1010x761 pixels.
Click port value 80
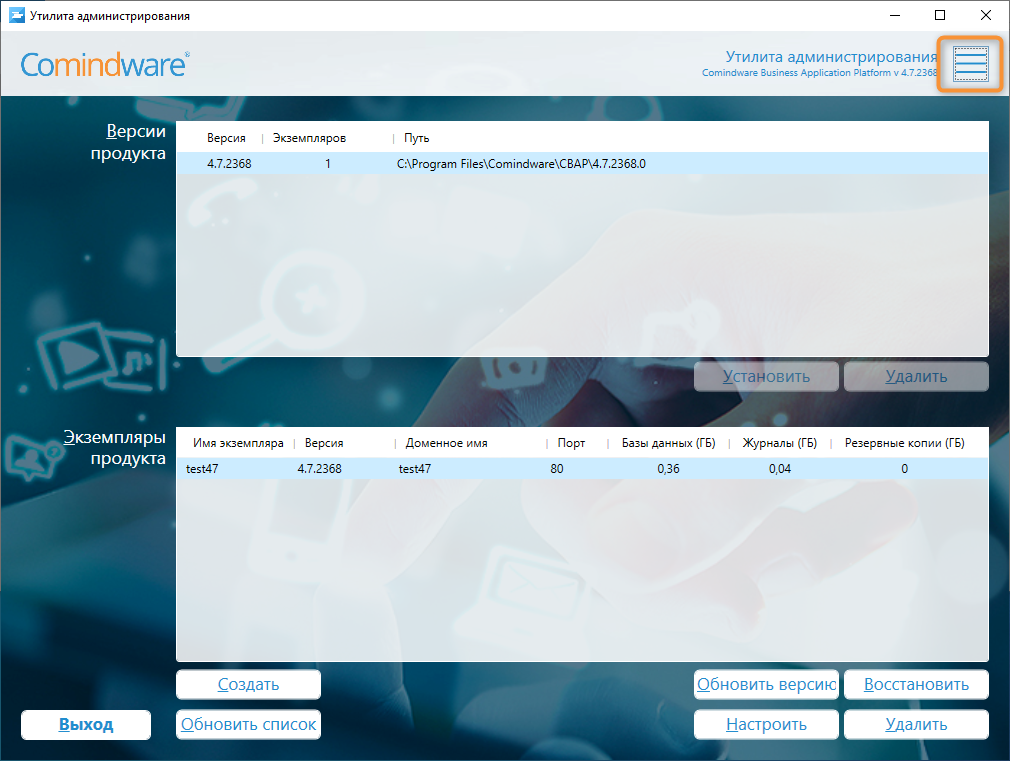click(x=557, y=468)
